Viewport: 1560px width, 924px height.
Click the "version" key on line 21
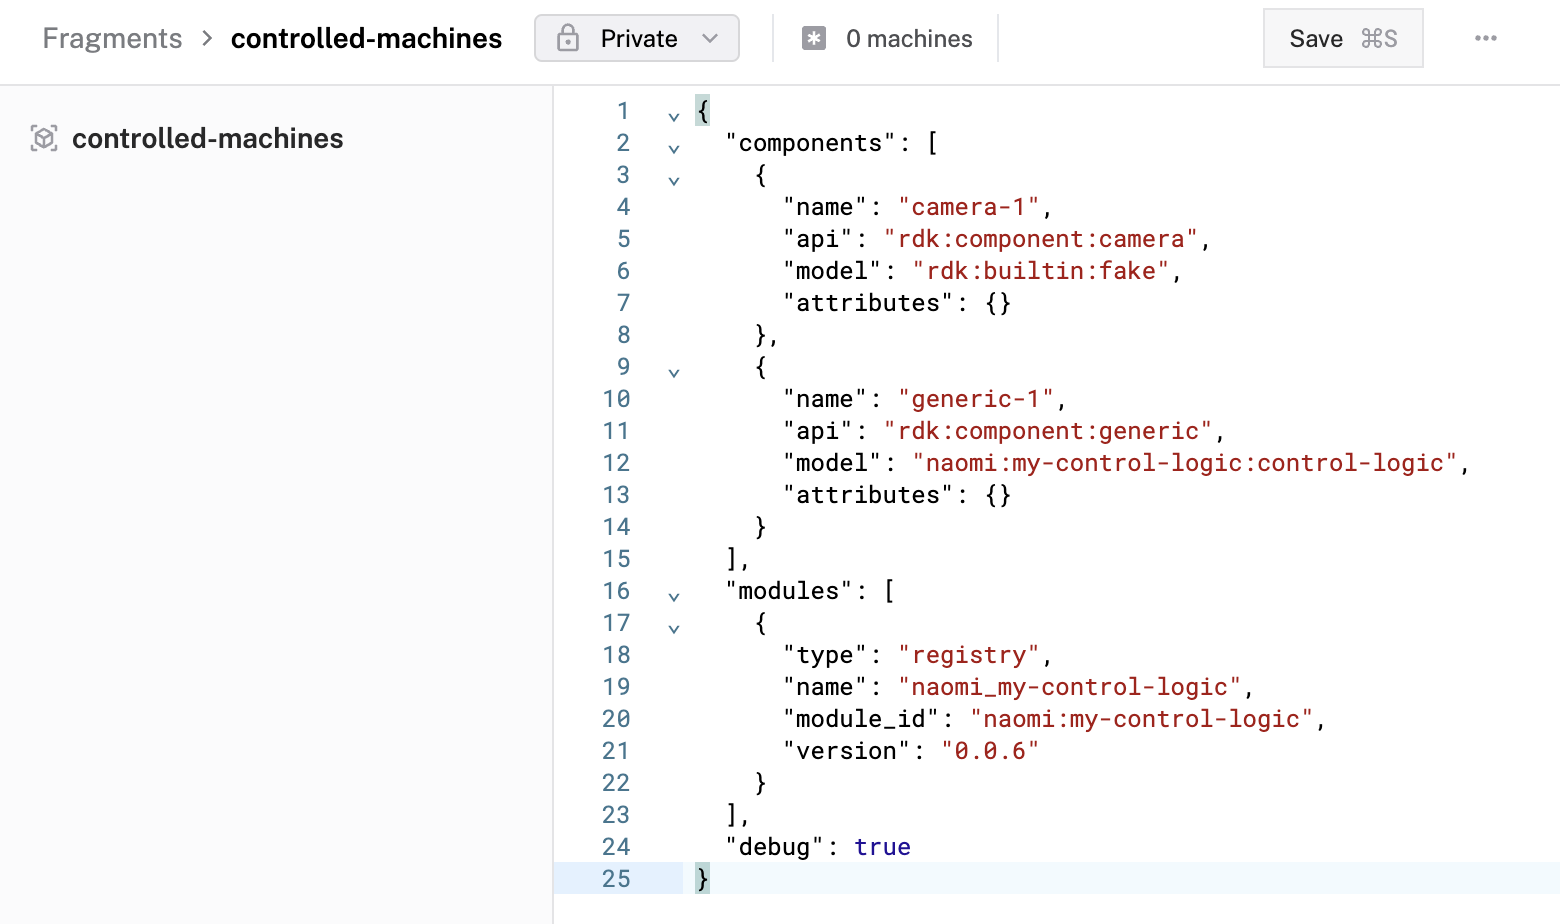click(x=847, y=751)
